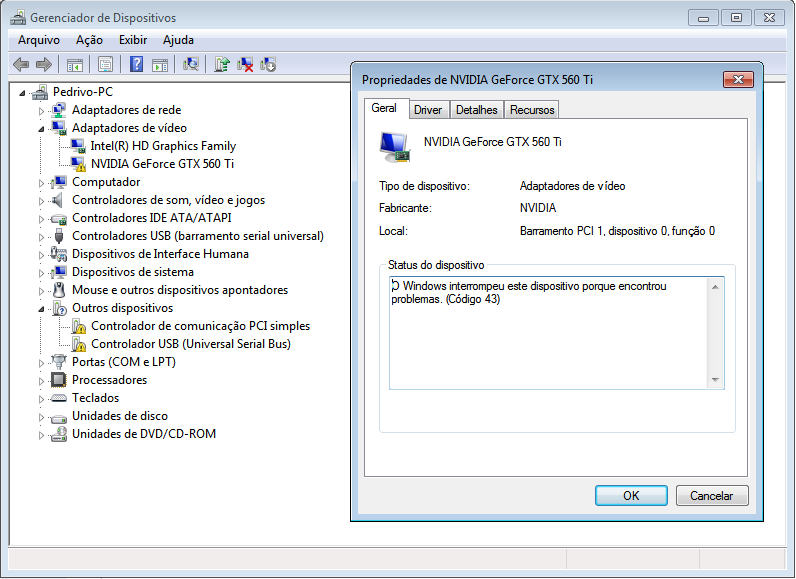Open the Ajuda menu
Viewport: 796px width, 579px height.
[178, 40]
